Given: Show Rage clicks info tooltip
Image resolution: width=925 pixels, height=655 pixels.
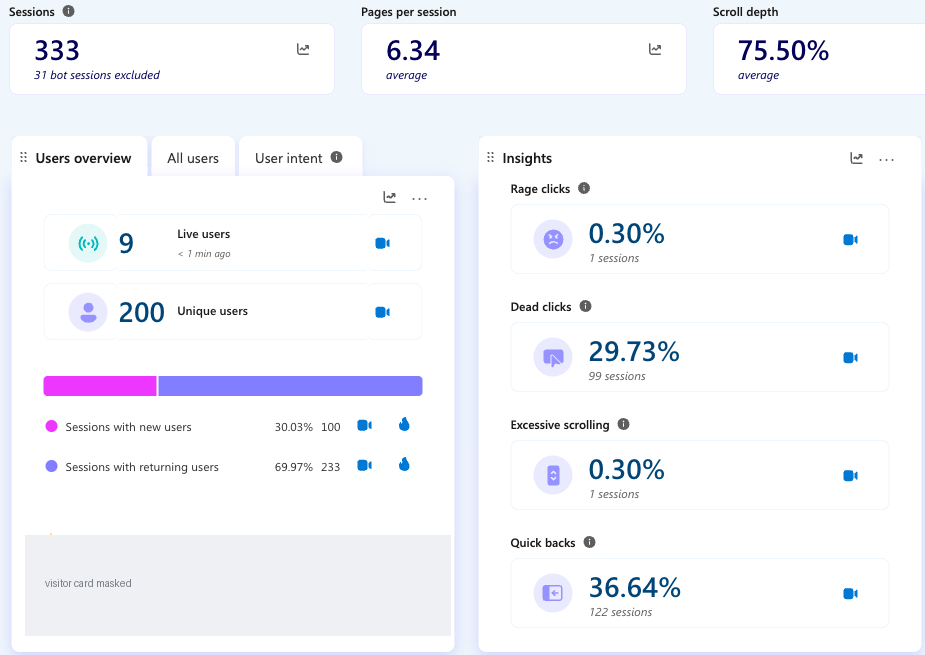Looking at the screenshot, I should click(584, 188).
